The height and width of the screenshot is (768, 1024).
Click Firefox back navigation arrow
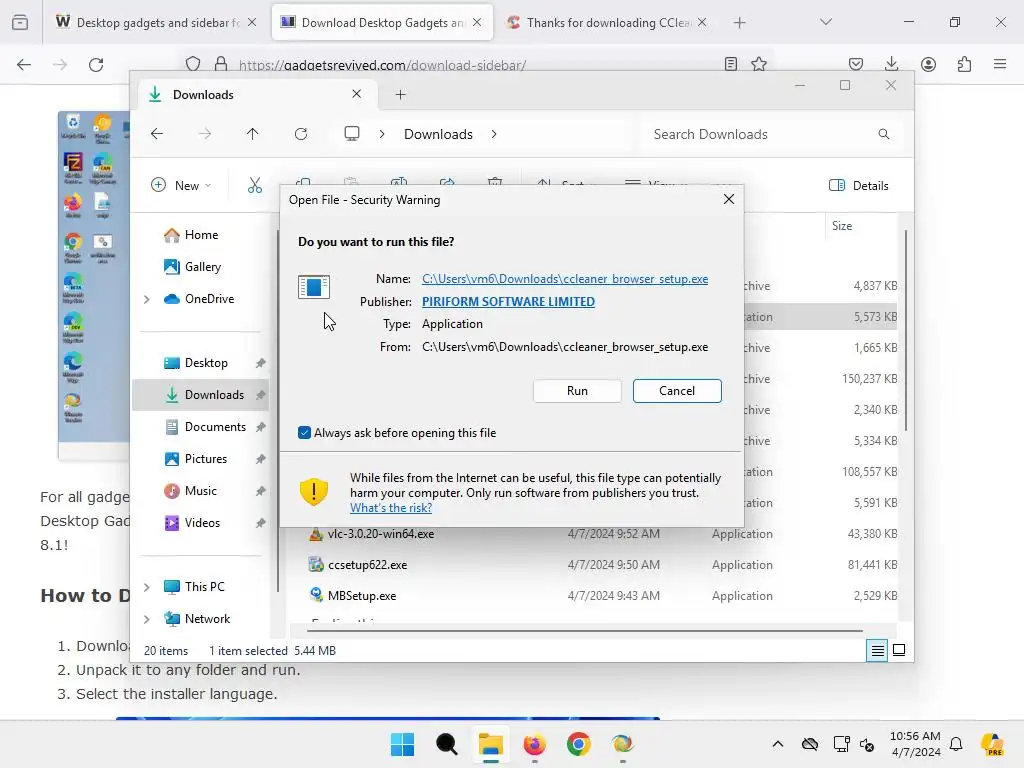pos(24,65)
